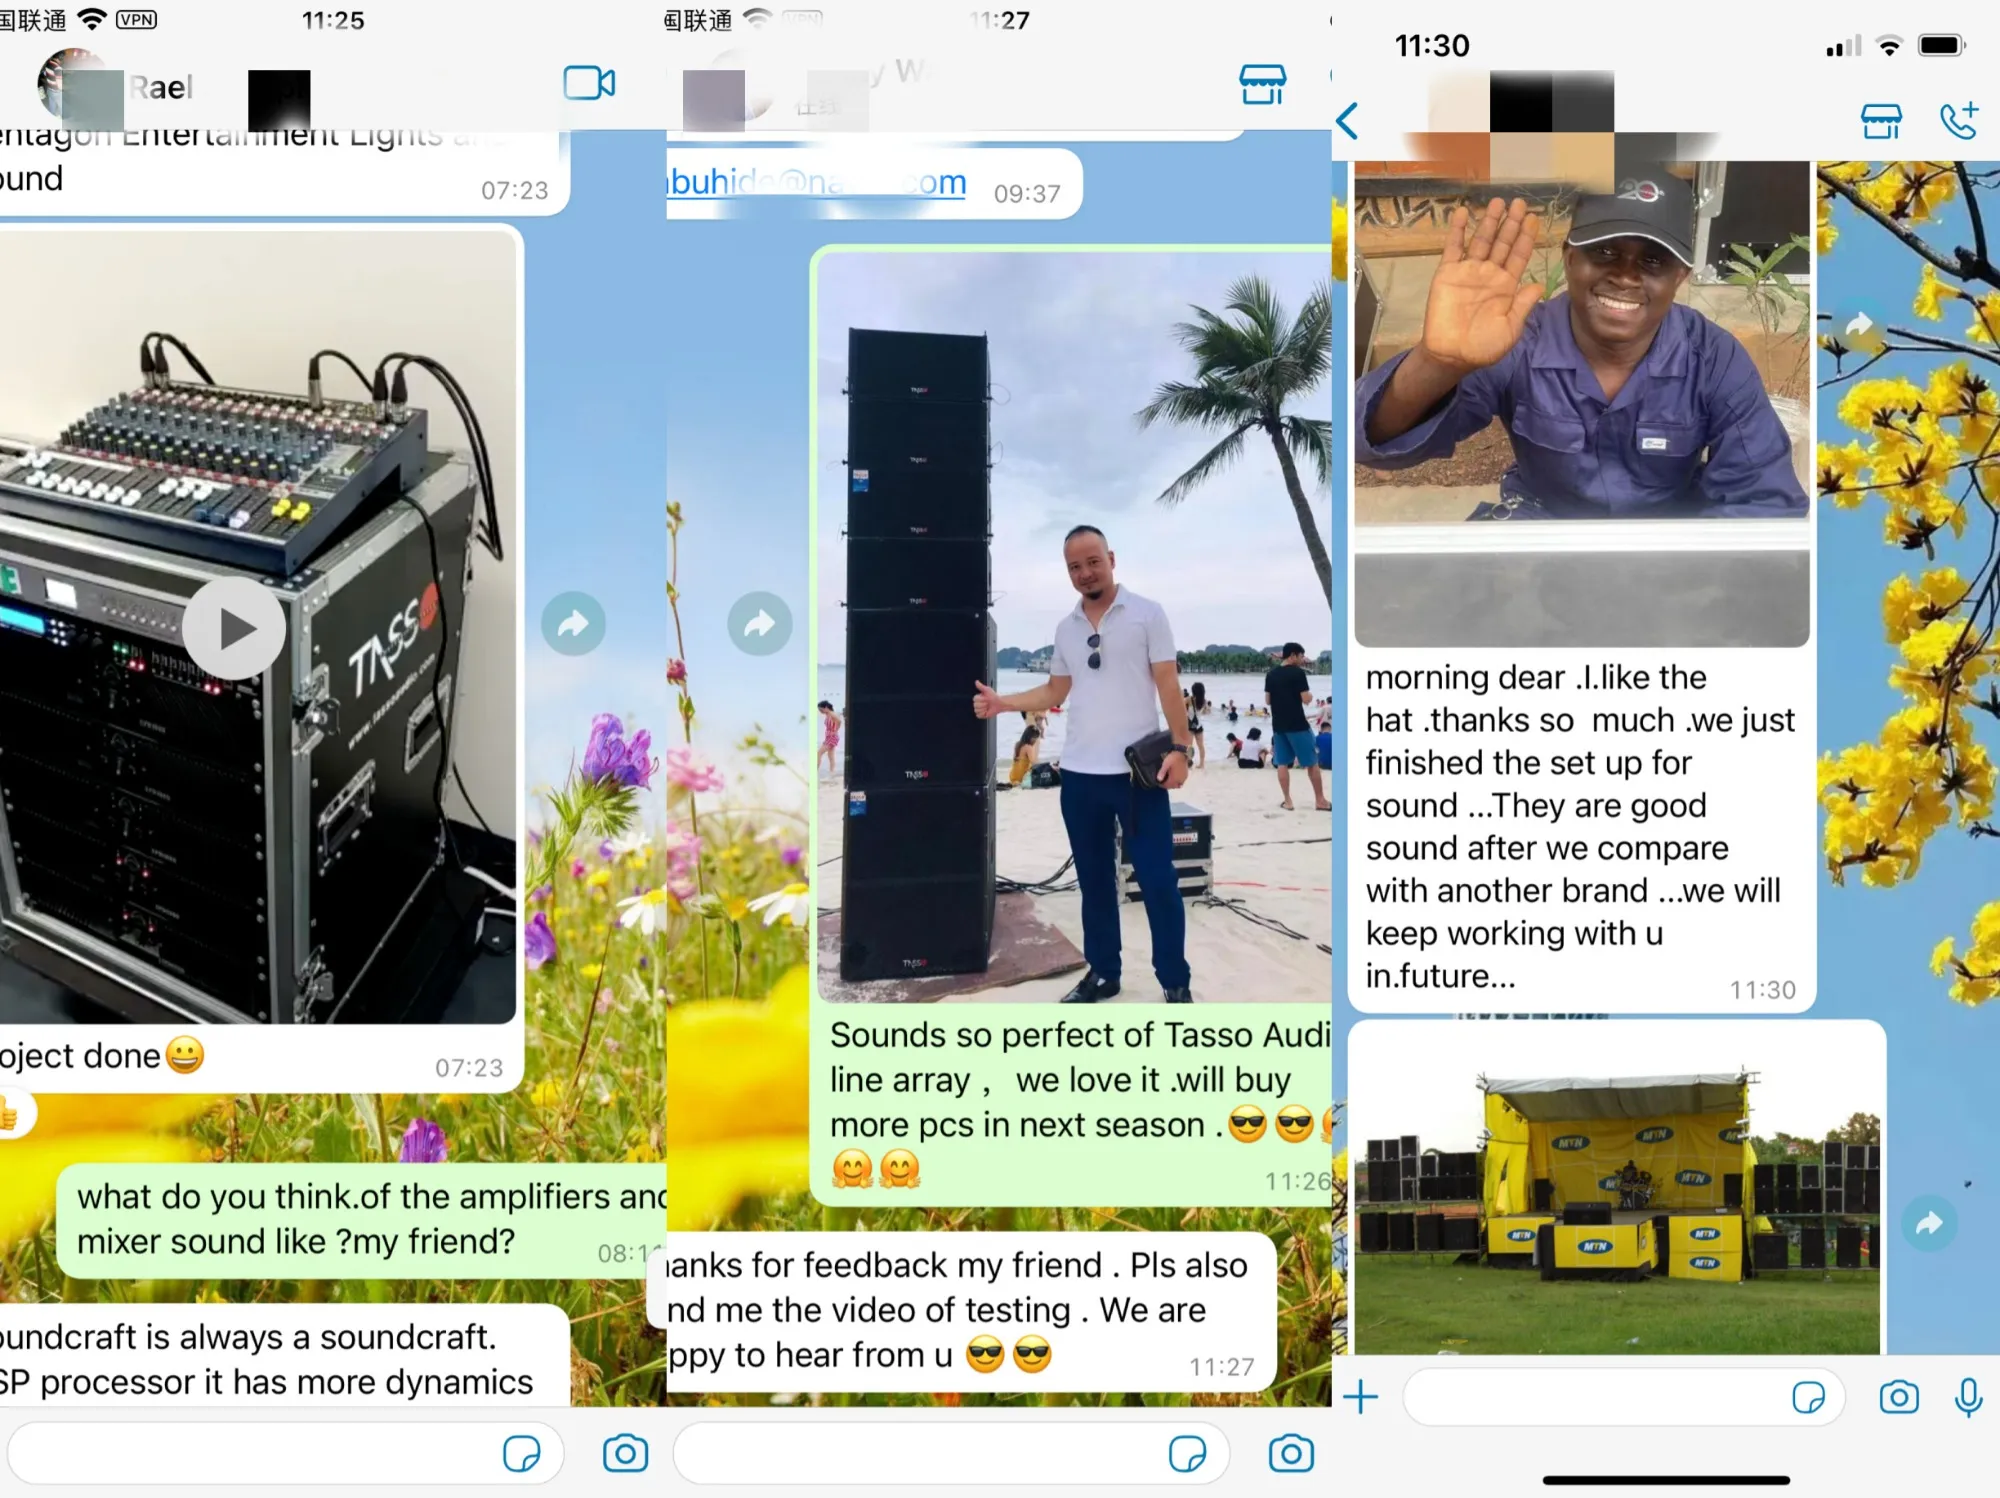
Task: Forward the beach line array photo
Action: 760,624
